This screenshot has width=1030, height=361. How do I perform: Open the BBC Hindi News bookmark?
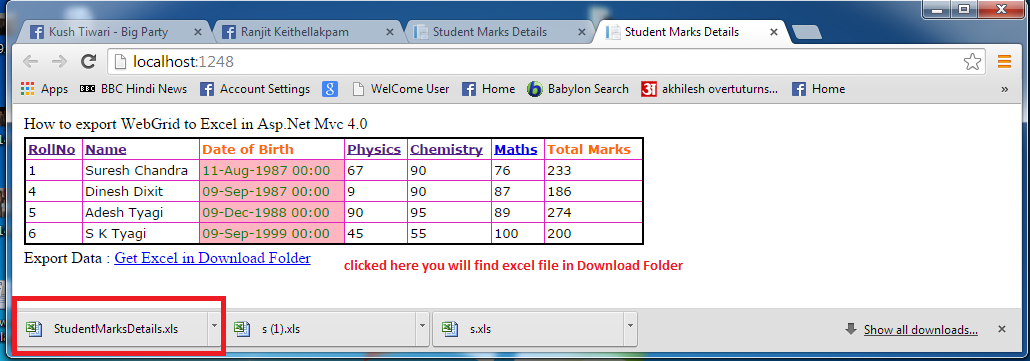(x=133, y=89)
